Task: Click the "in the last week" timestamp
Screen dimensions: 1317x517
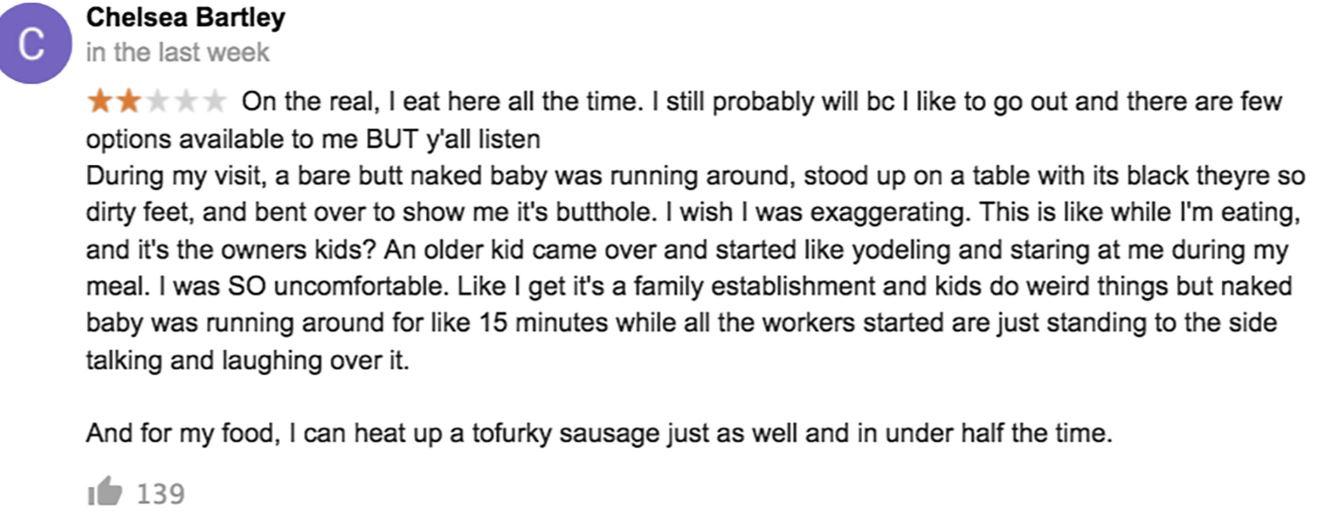Action: pyautogui.click(x=178, y=52)
